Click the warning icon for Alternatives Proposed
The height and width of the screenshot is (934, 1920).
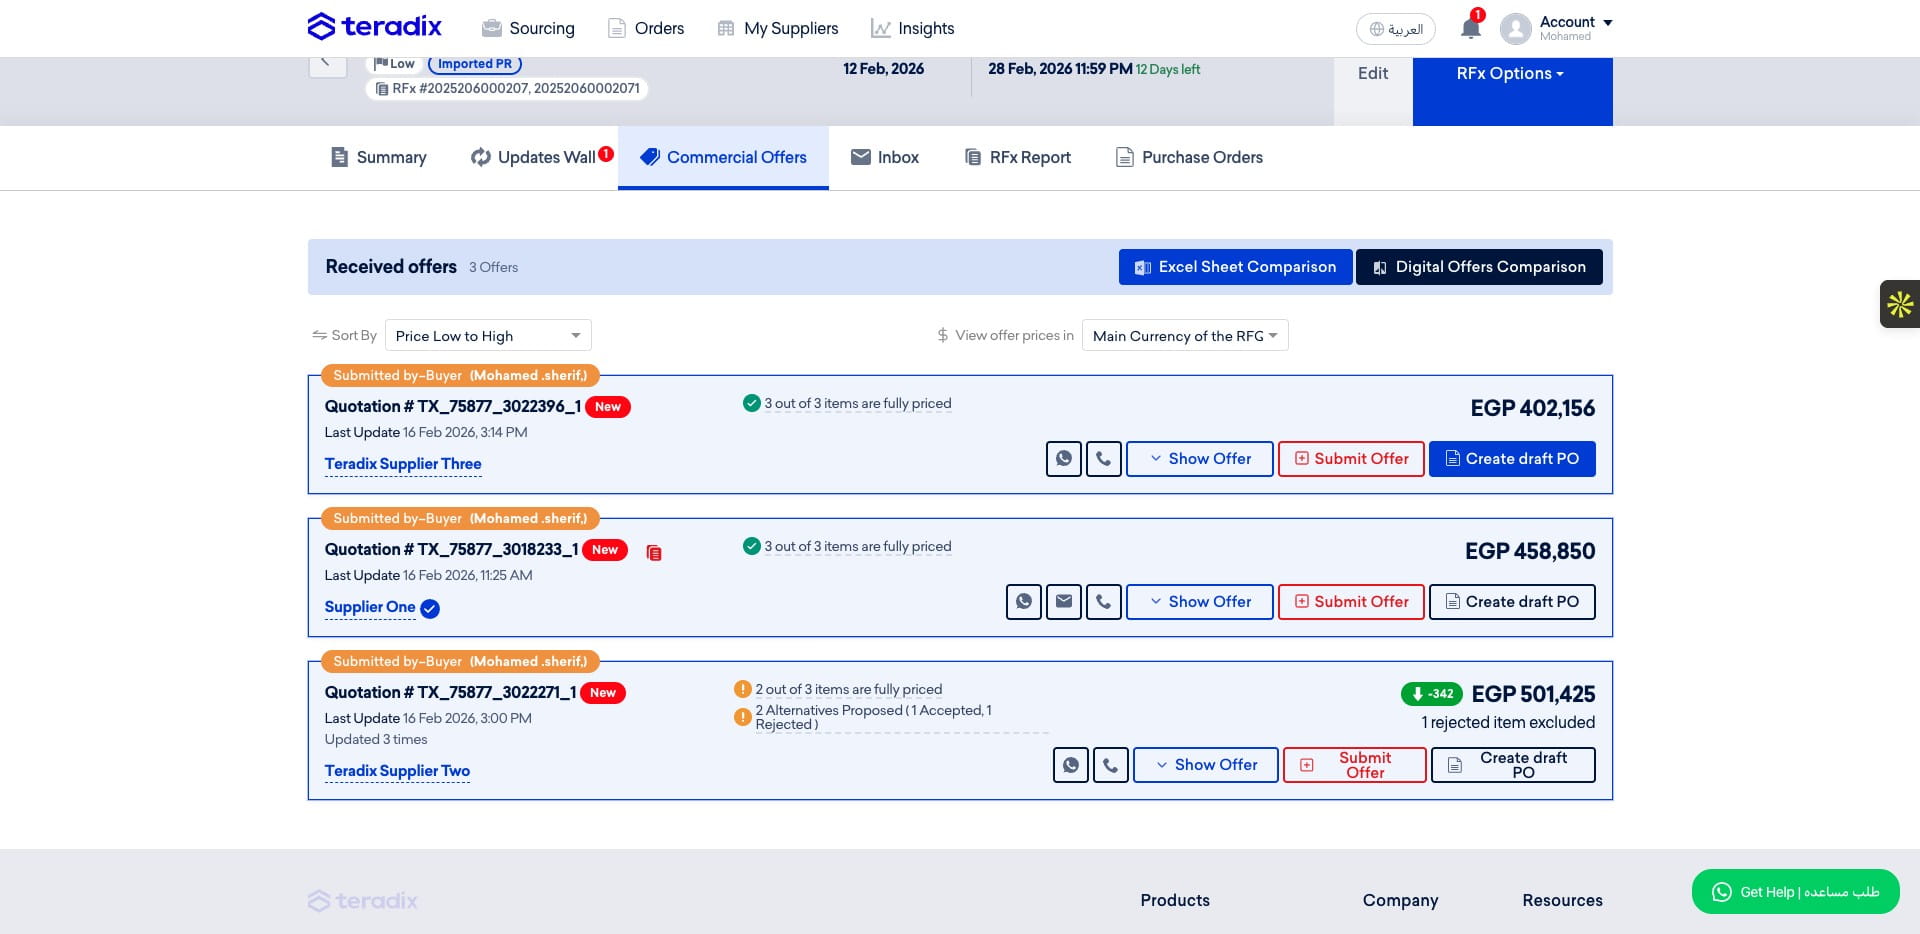743,717
